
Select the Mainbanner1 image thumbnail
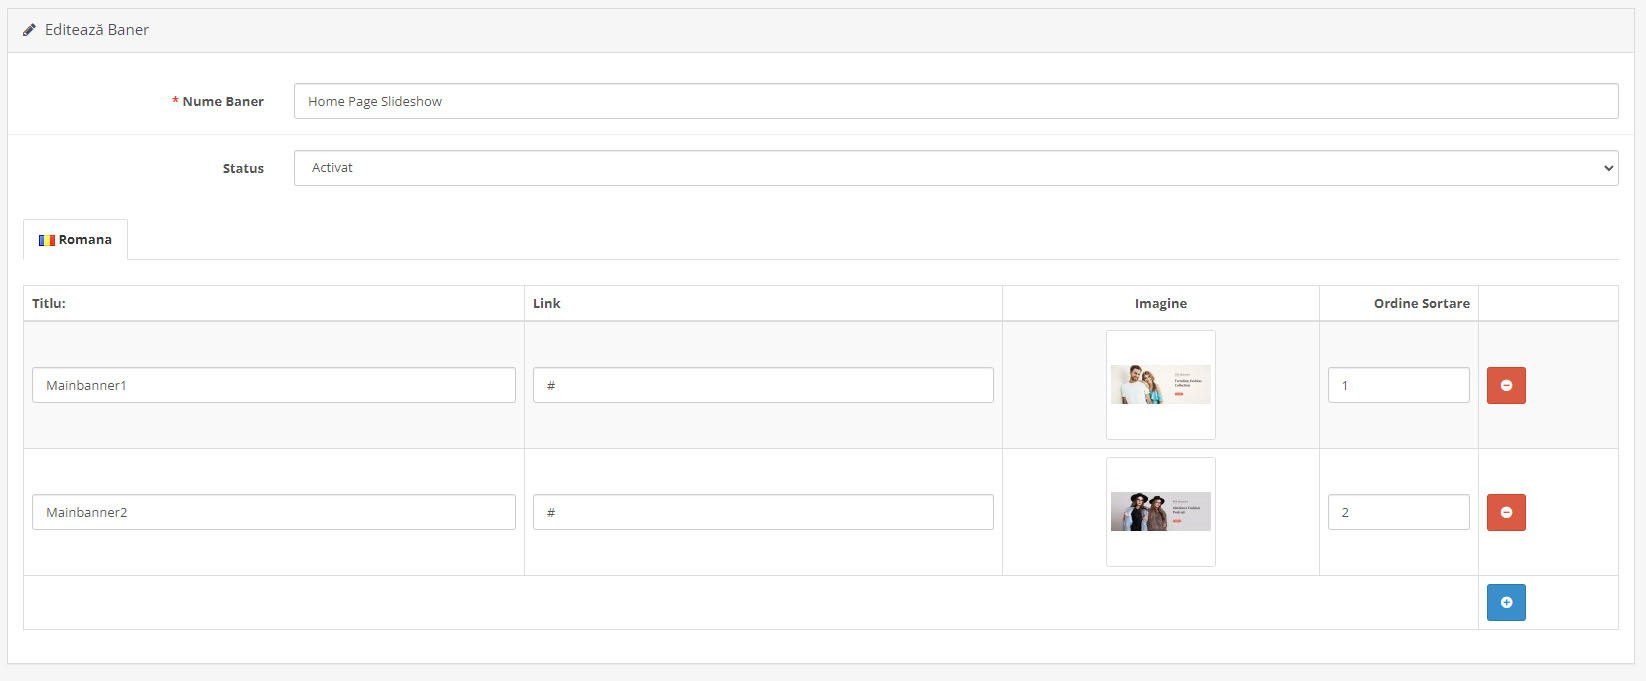pos(1161,385)
